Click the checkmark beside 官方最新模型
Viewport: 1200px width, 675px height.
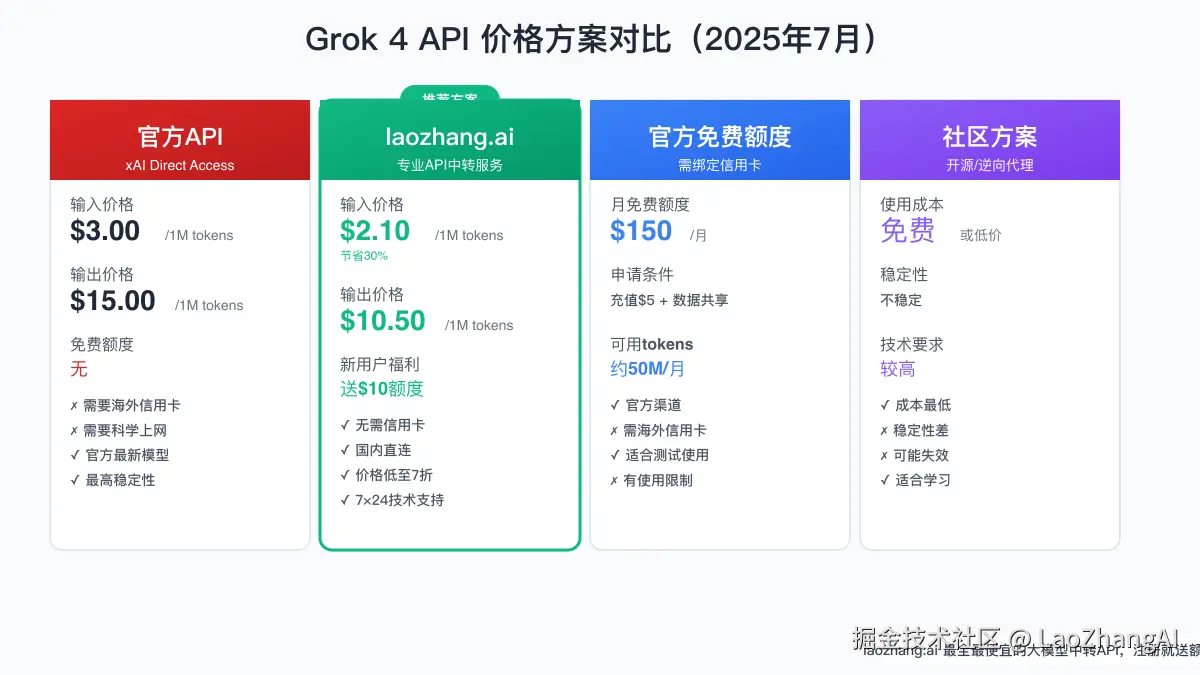tap(72, 455)
